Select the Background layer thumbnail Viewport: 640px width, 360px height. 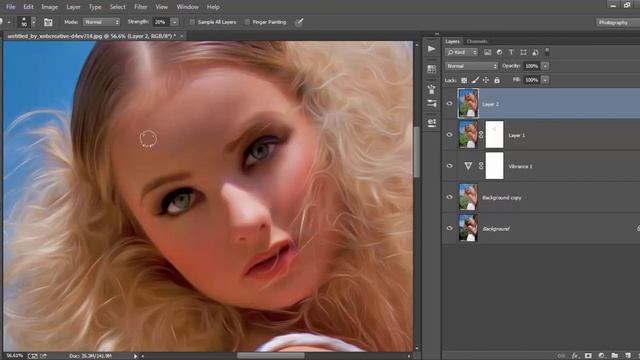(468, 228)
